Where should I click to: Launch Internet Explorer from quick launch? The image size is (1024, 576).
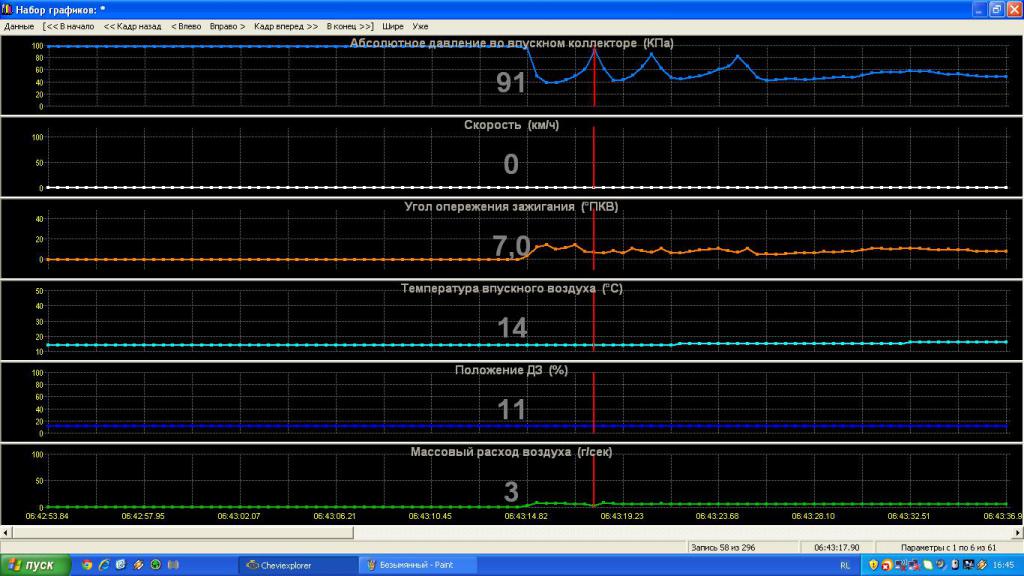click(x=104, y=565)
